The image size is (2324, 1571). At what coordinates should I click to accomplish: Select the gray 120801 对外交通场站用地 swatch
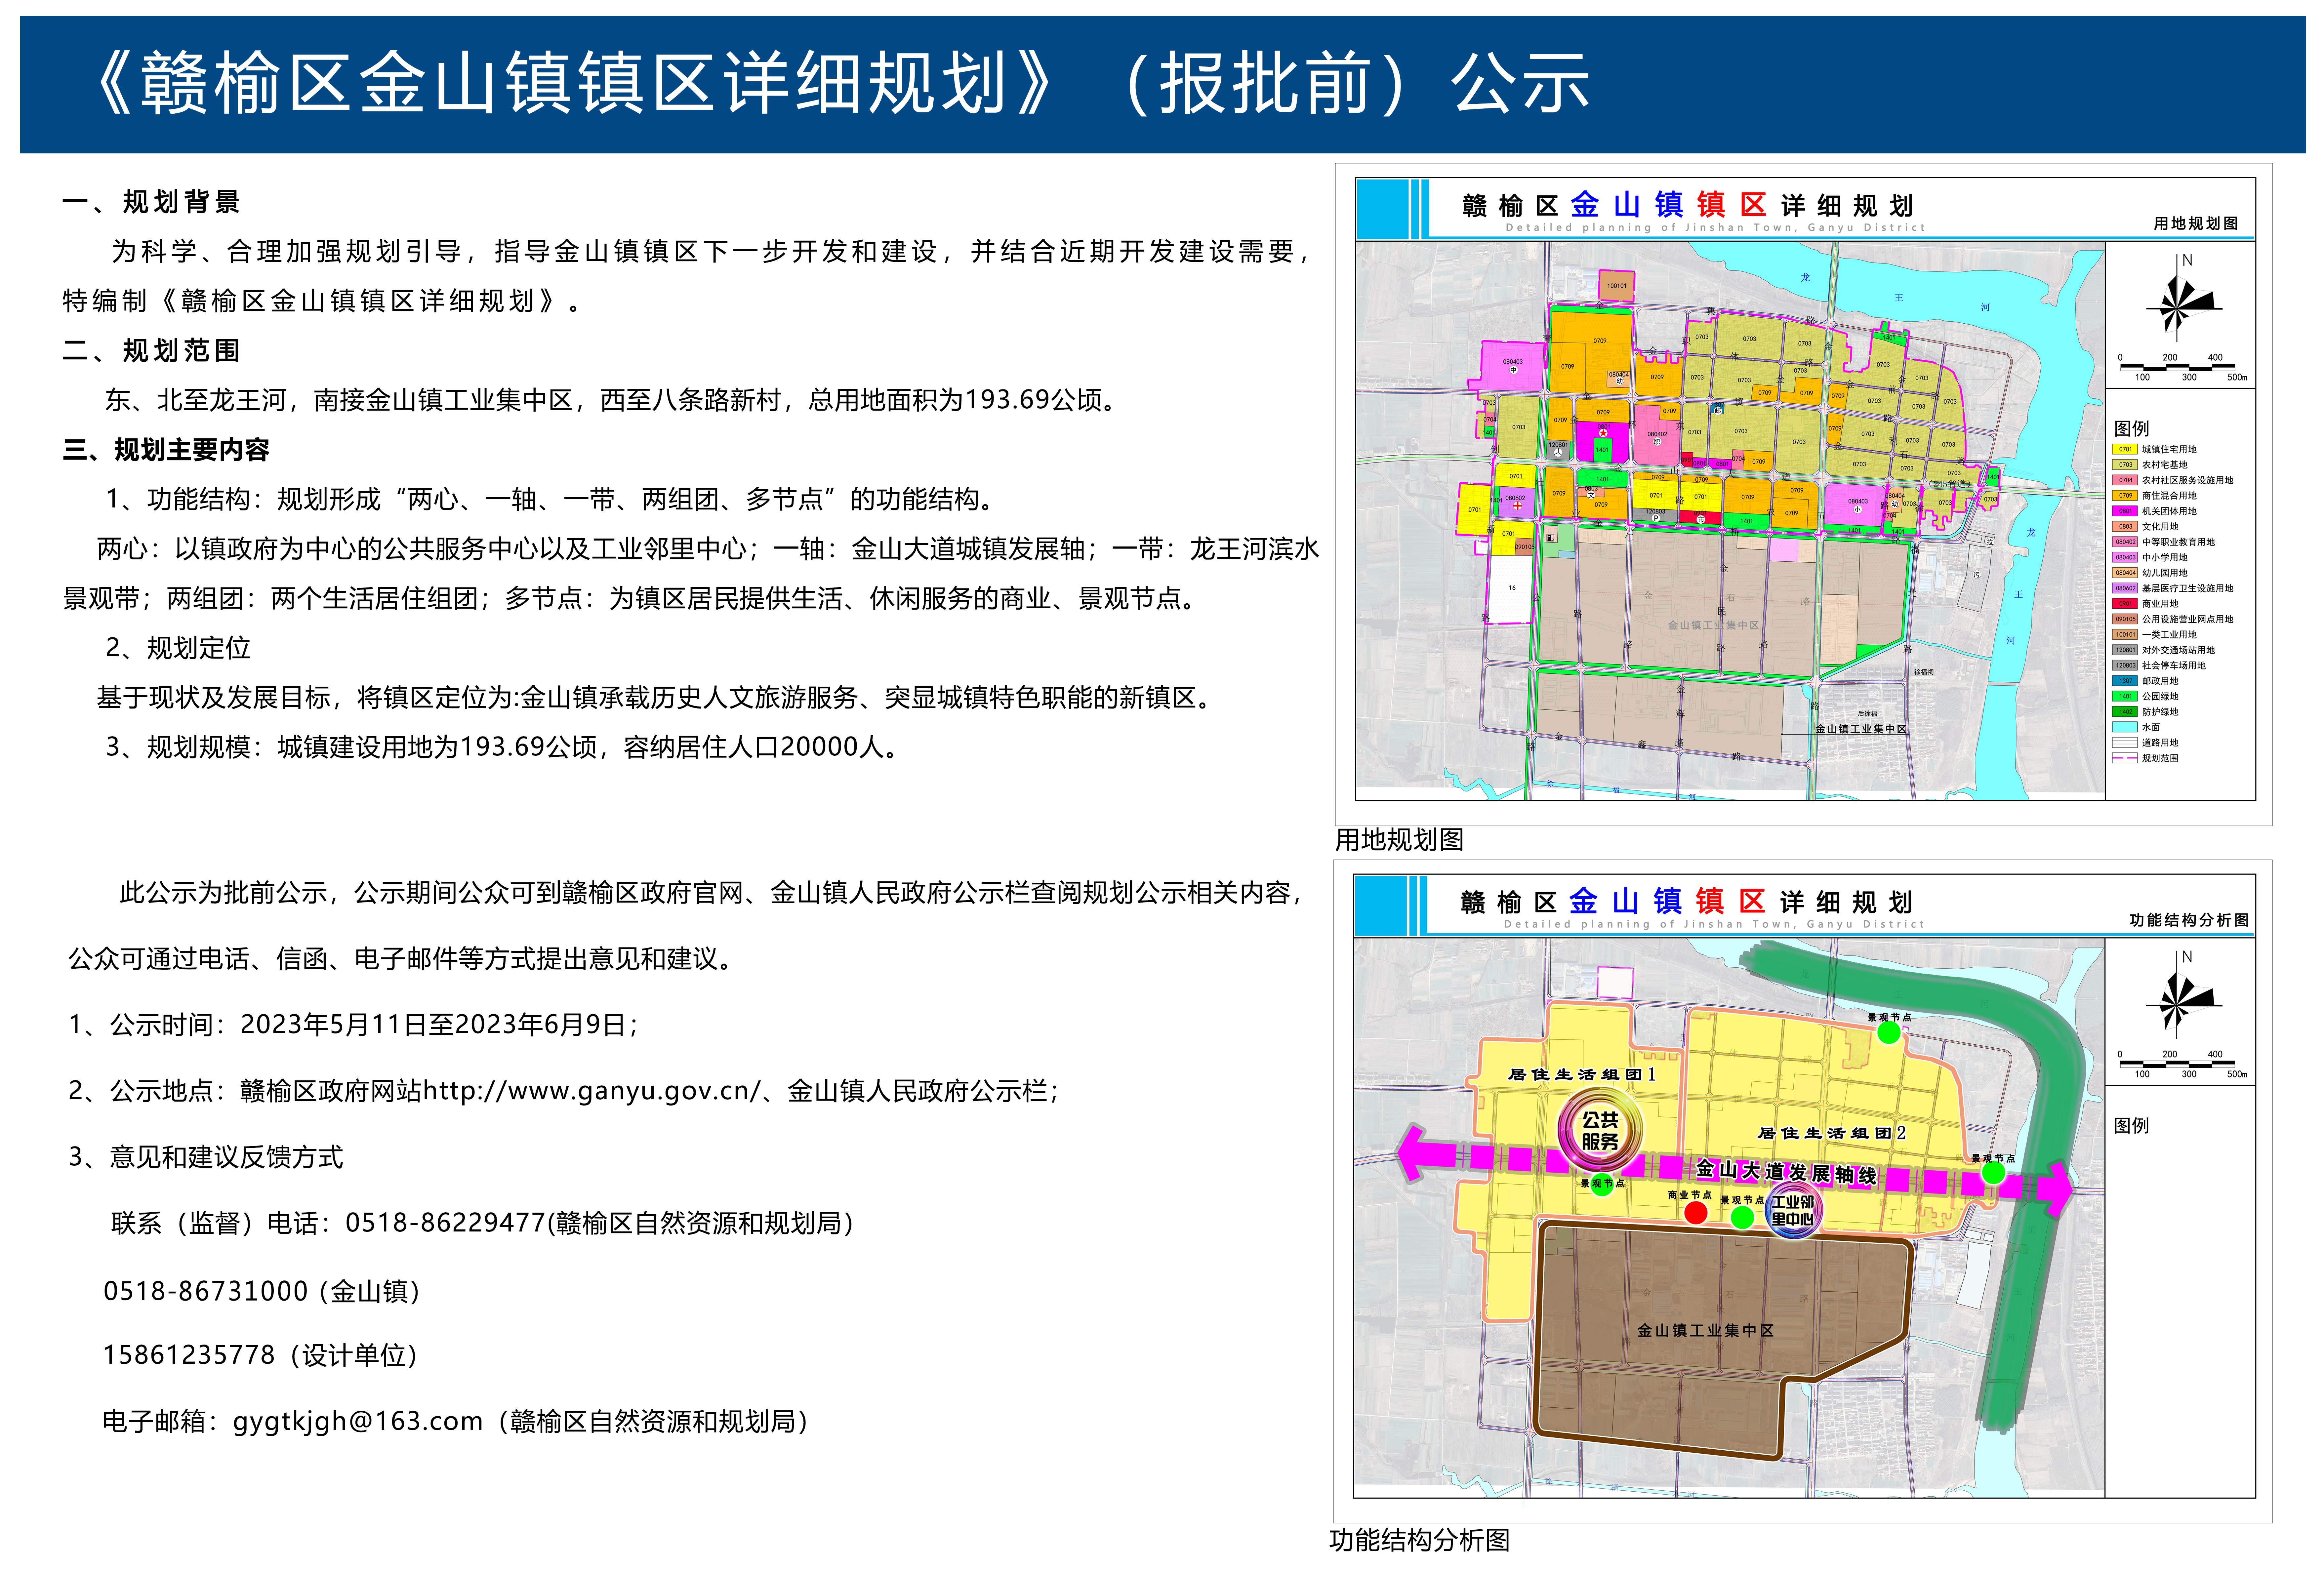(2125, 650)
